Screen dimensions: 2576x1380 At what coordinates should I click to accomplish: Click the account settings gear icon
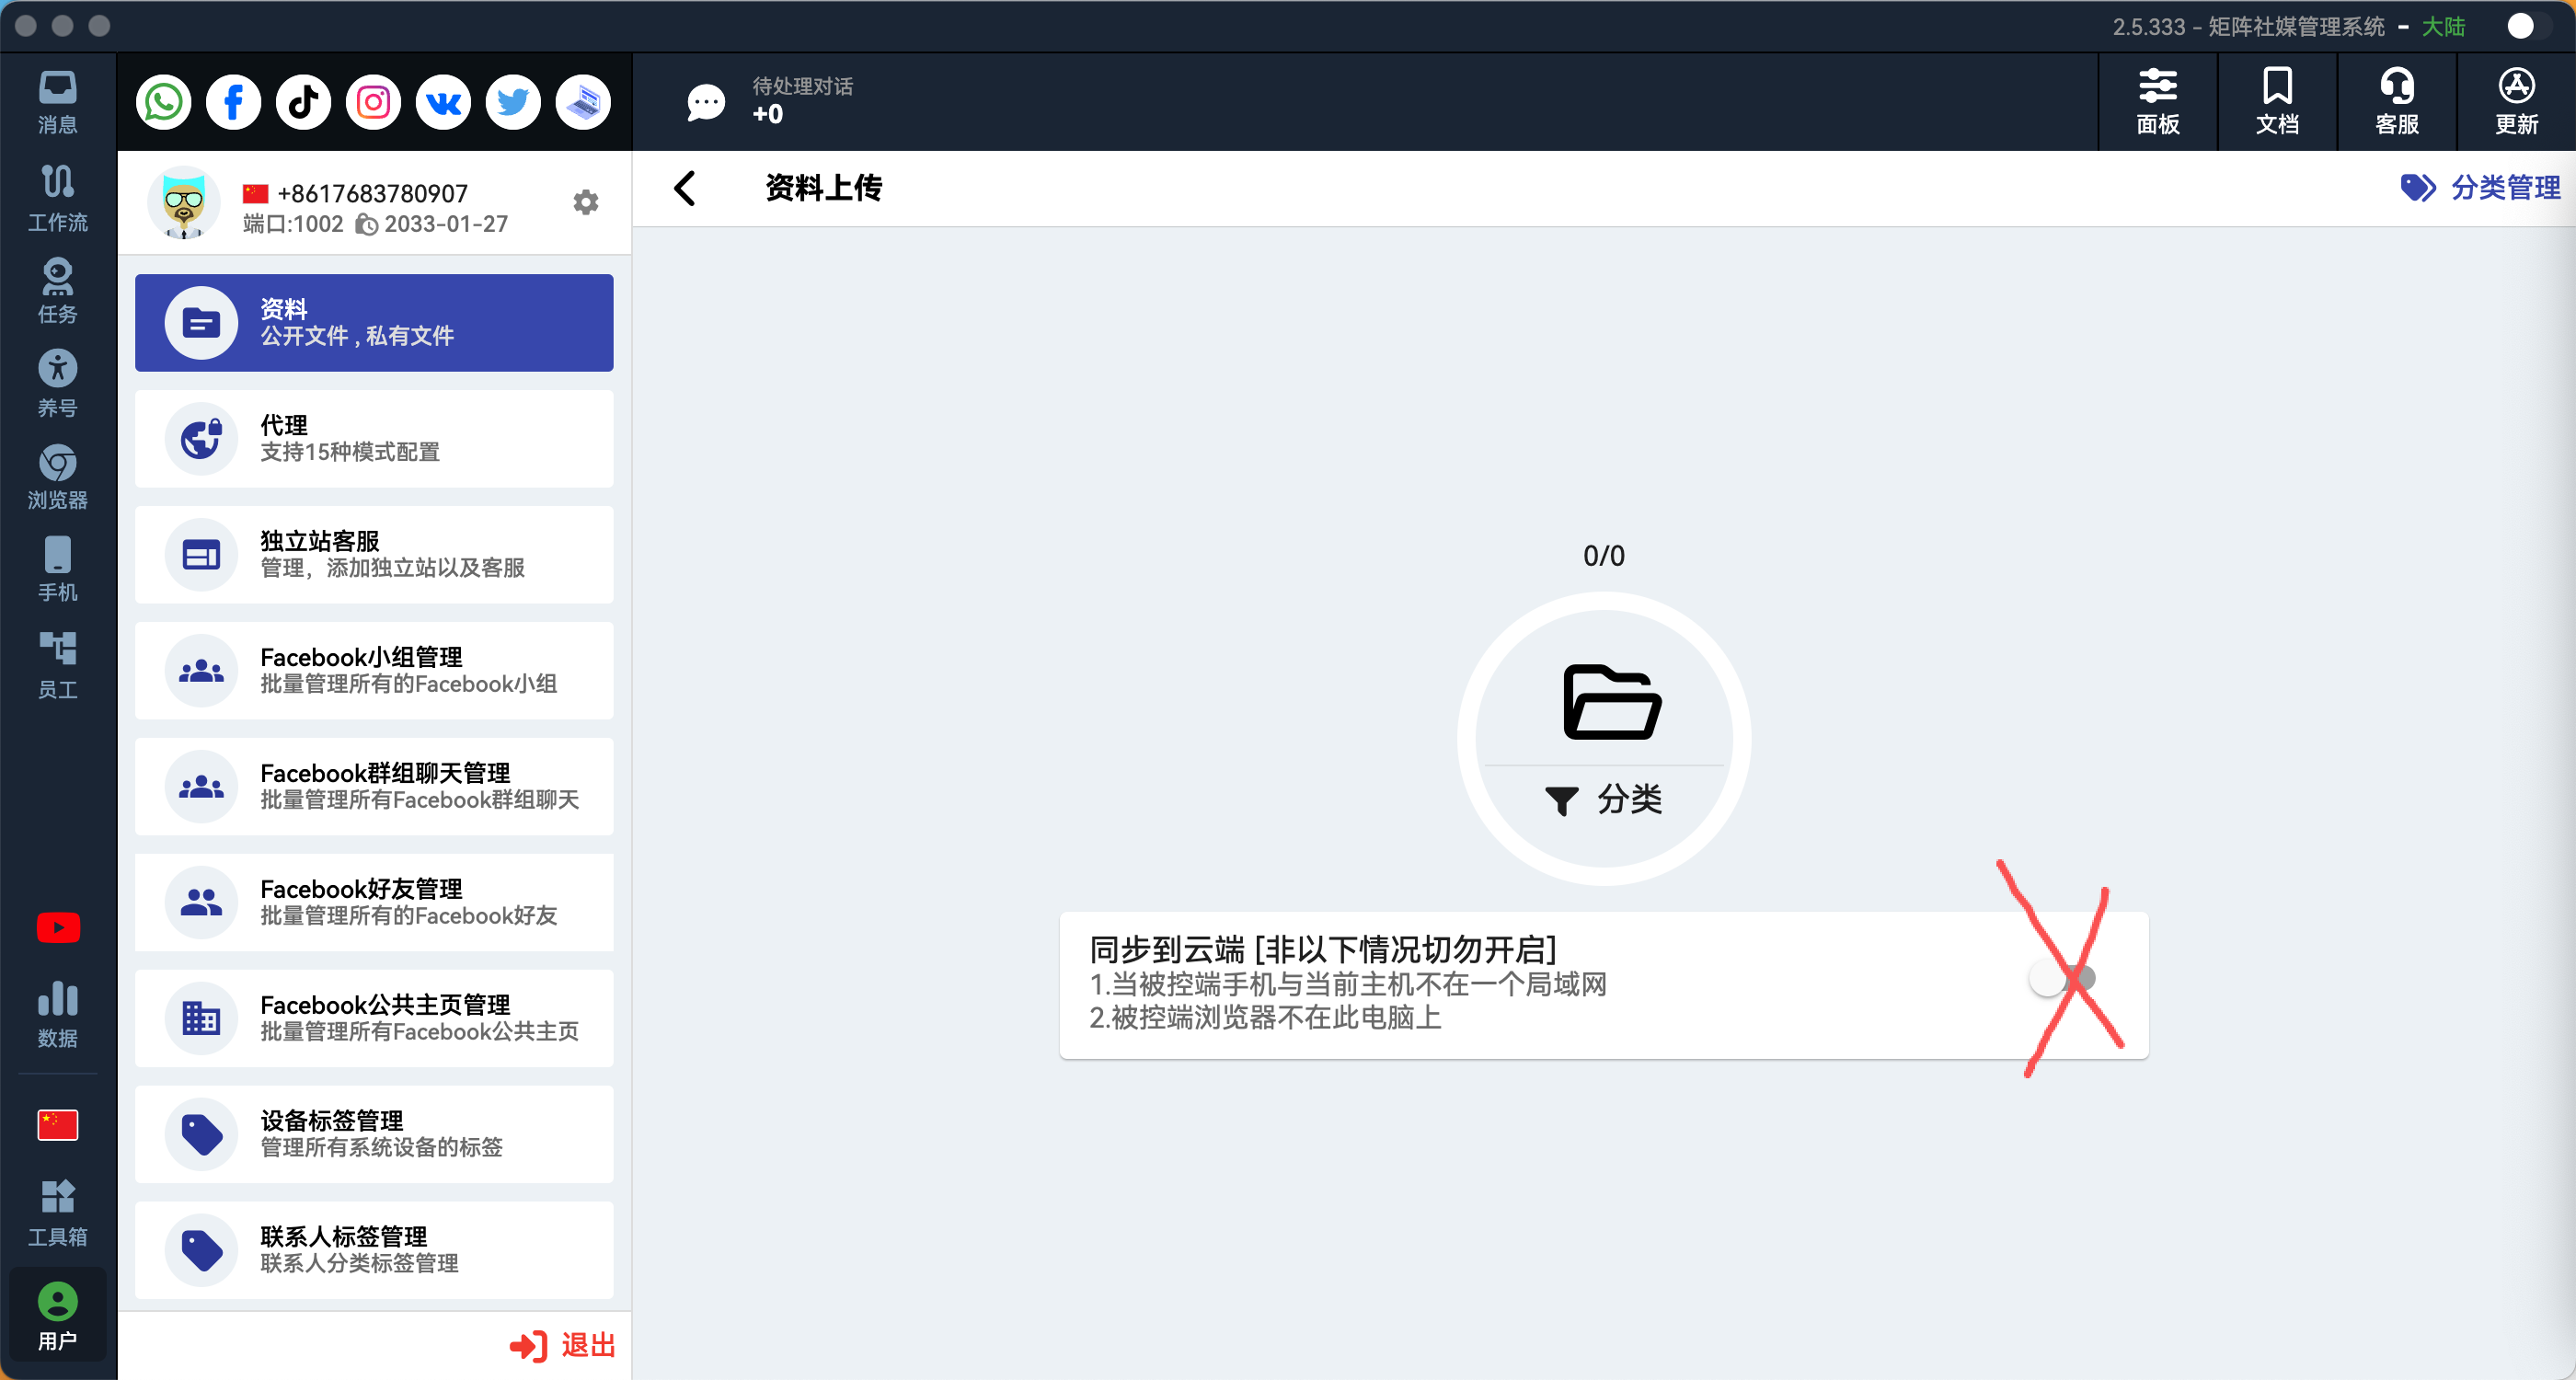click(x=586, y=203)
